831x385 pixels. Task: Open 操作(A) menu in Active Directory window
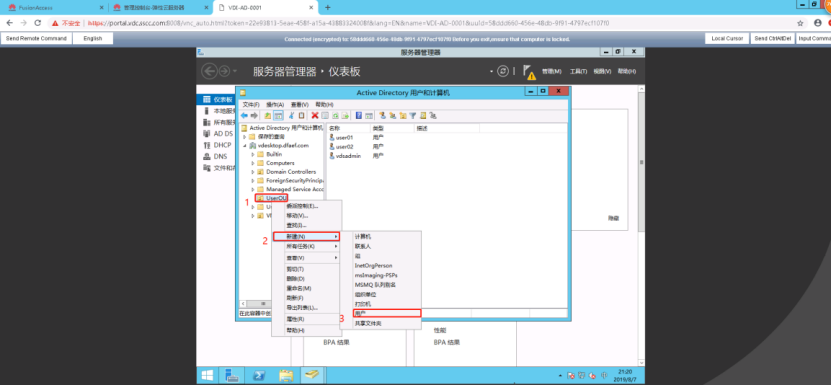275,104
